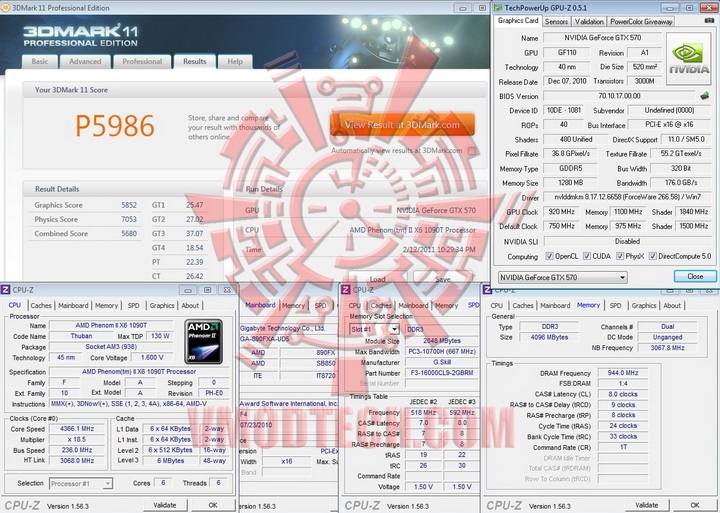Viewport: 720px width, 513px height.
Task: Switch to the Basic tab in 3DMark 11
Action: pos(40,62)
